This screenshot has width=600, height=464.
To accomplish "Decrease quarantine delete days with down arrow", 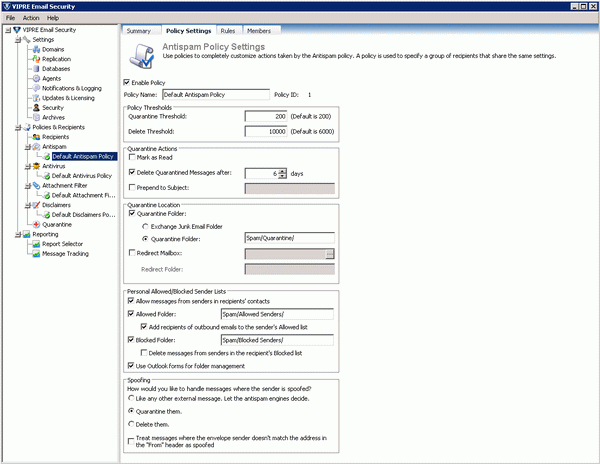I will [x=282, y=176].
